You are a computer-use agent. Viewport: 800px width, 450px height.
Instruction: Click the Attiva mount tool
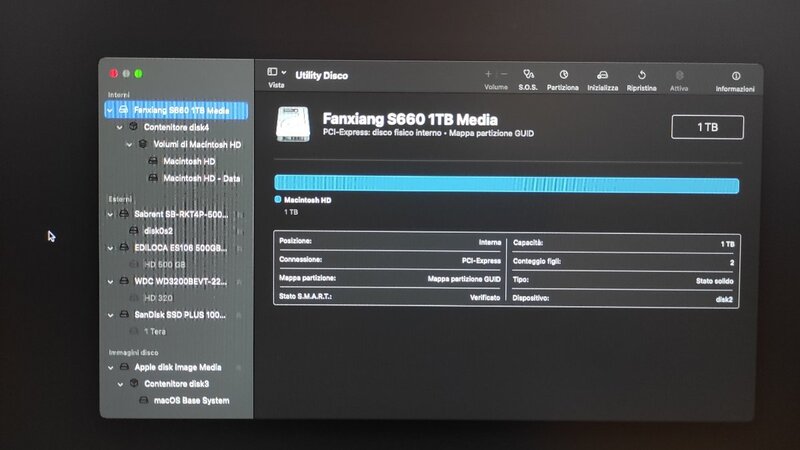pos(679,81)
